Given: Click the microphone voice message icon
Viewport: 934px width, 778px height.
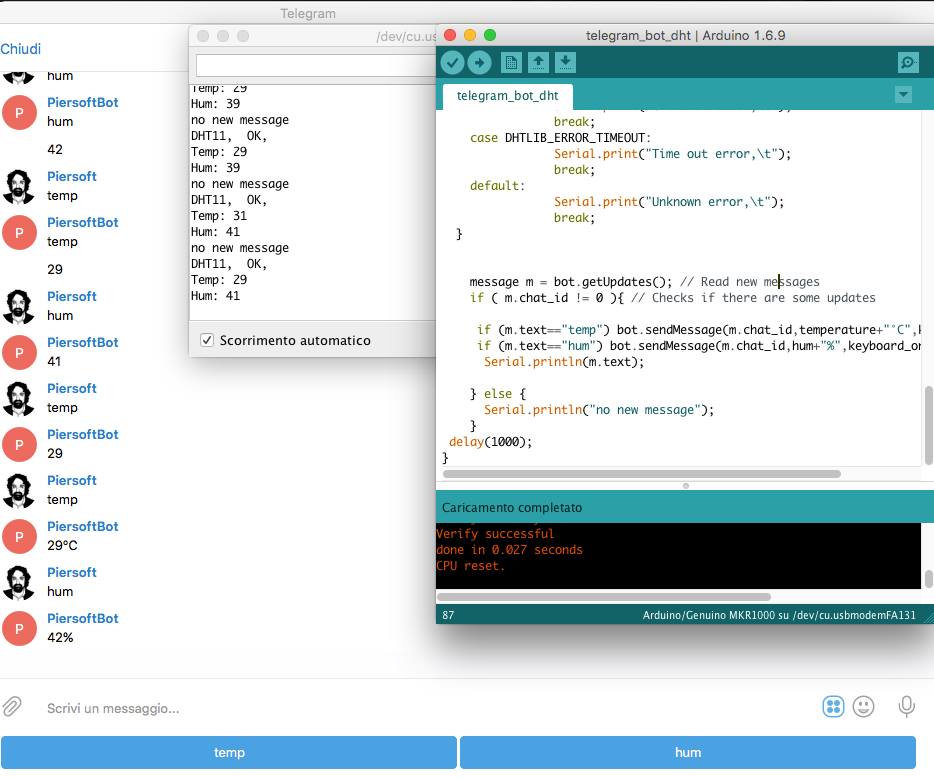Looking at the screenshot, I should pyautogui.click(x=907, y=707).
